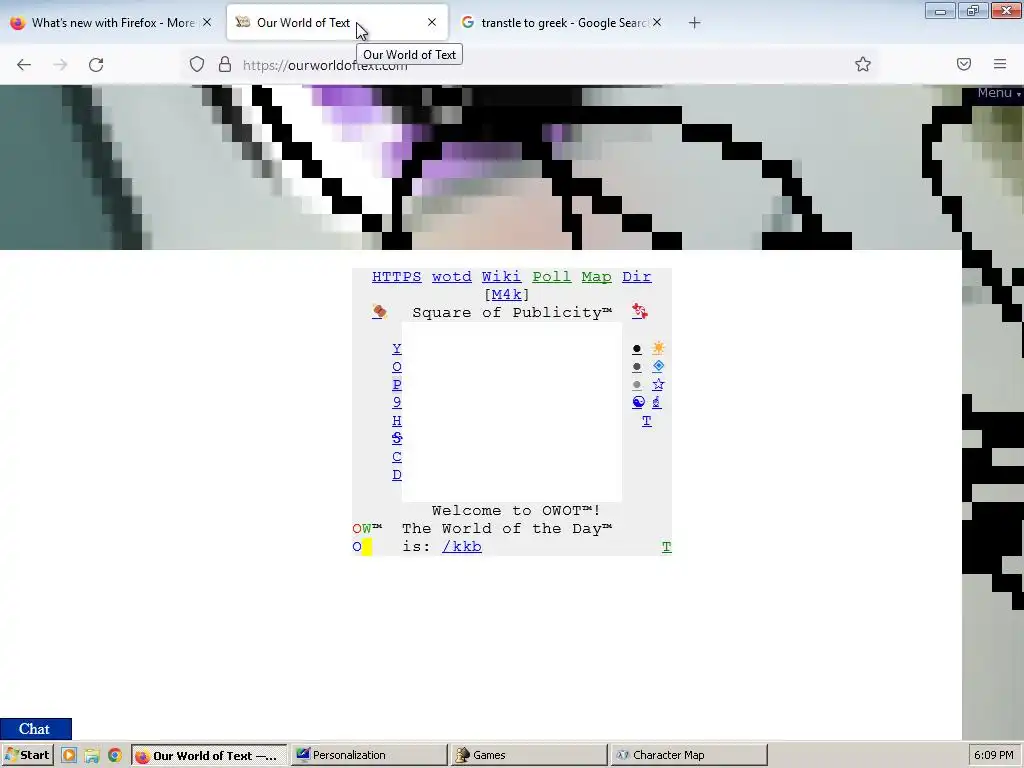
Task: Click the blue T link below microscope
Action: pos(647,421)
